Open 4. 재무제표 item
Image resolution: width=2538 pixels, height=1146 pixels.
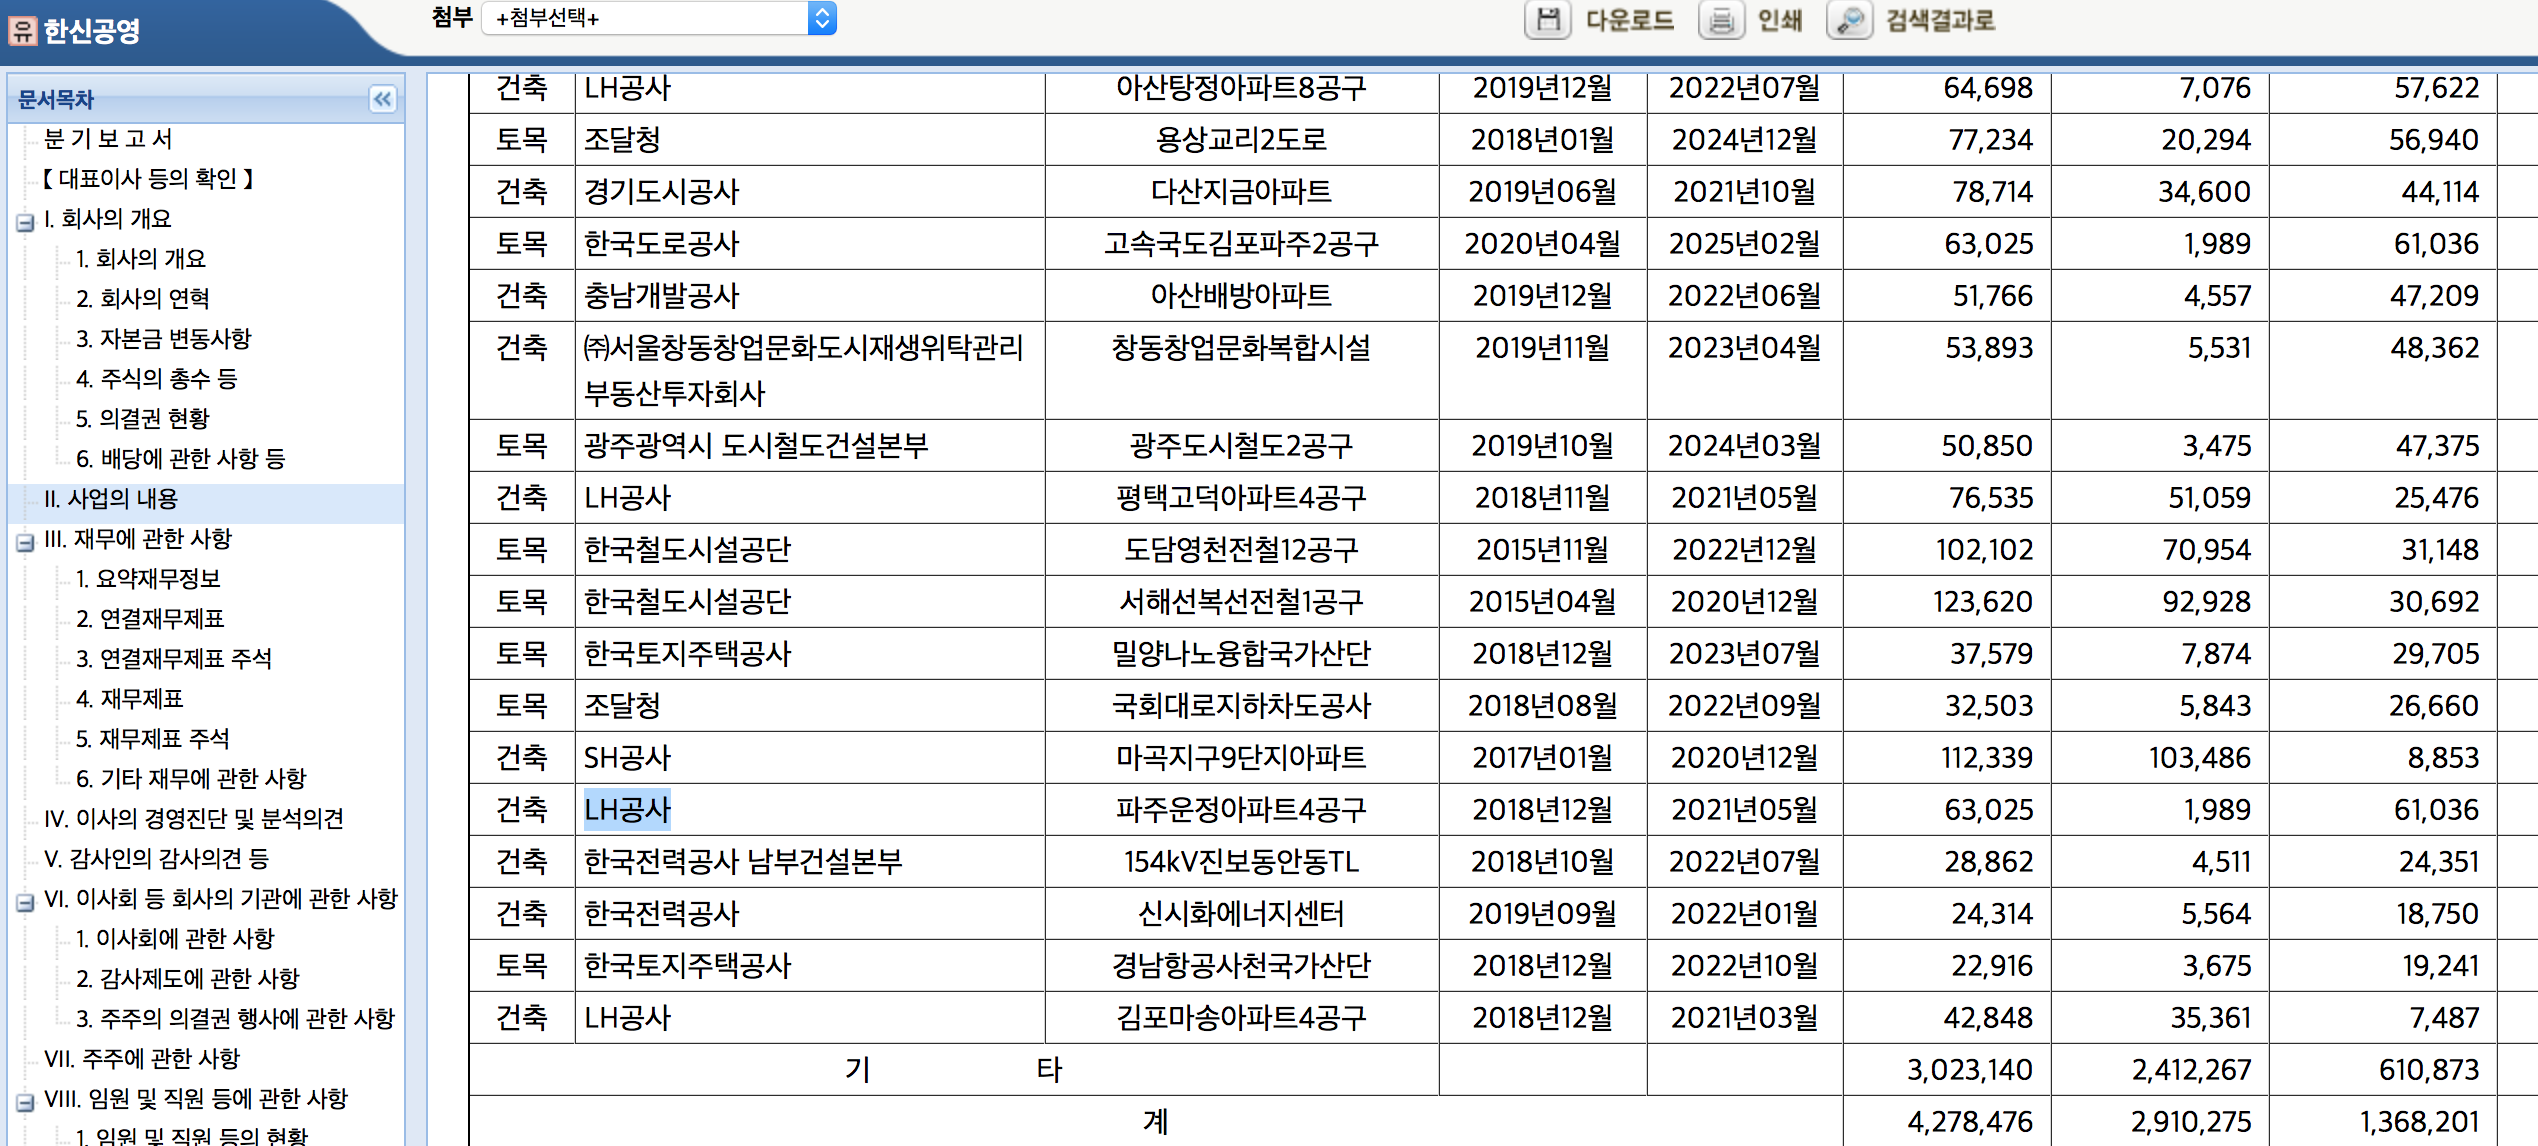(x=130, y=699)
